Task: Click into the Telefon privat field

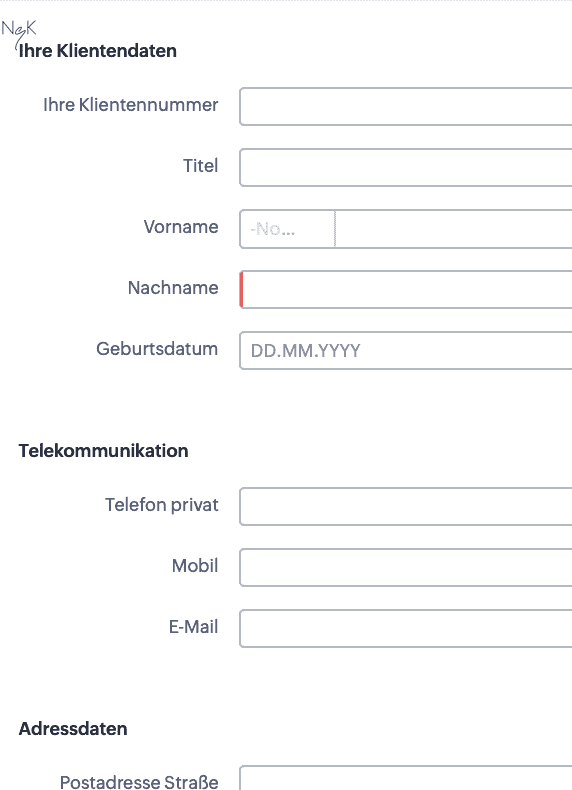Action: (x=406, y=506)
